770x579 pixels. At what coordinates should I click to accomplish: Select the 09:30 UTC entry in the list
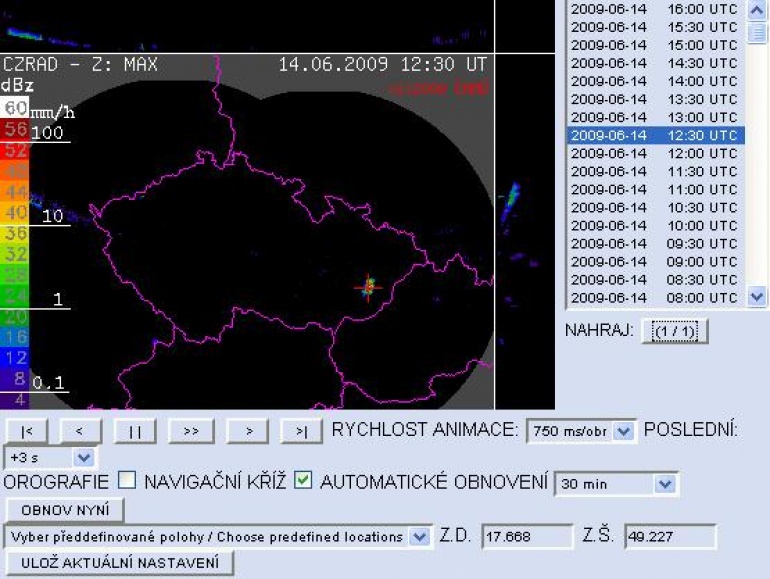point(655,244)
